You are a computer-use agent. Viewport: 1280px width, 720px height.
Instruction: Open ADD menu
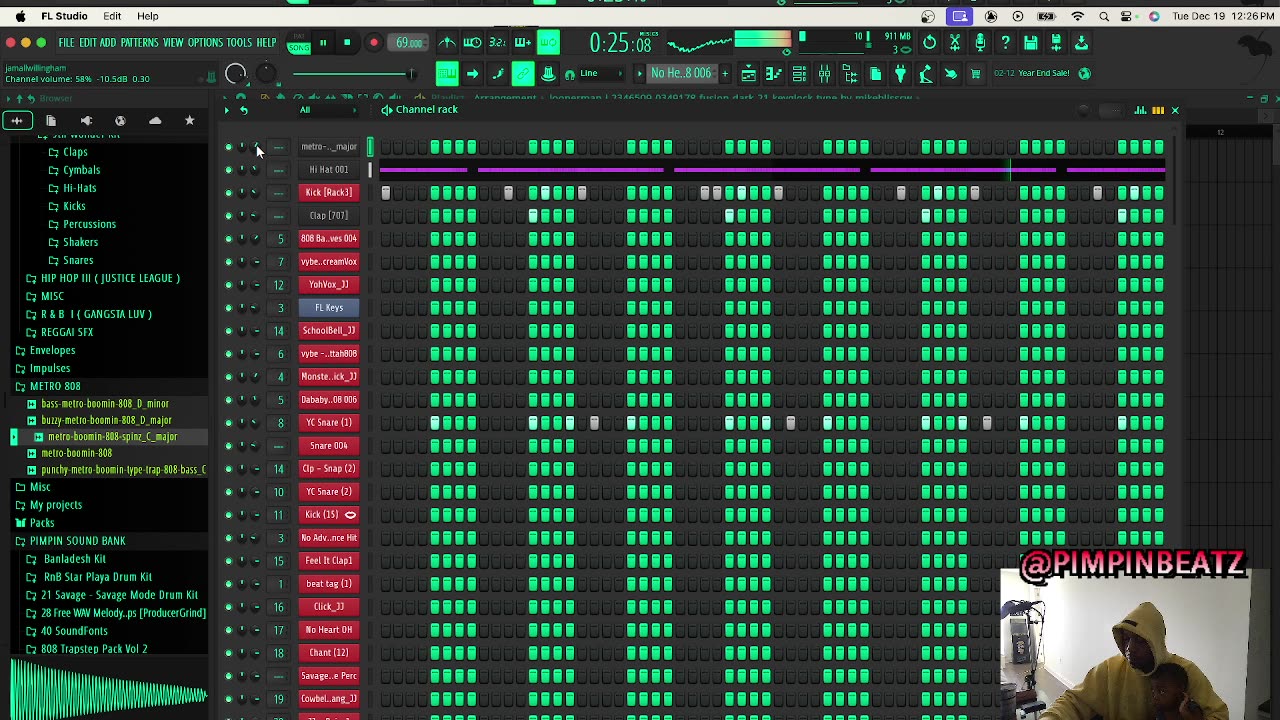108,43
